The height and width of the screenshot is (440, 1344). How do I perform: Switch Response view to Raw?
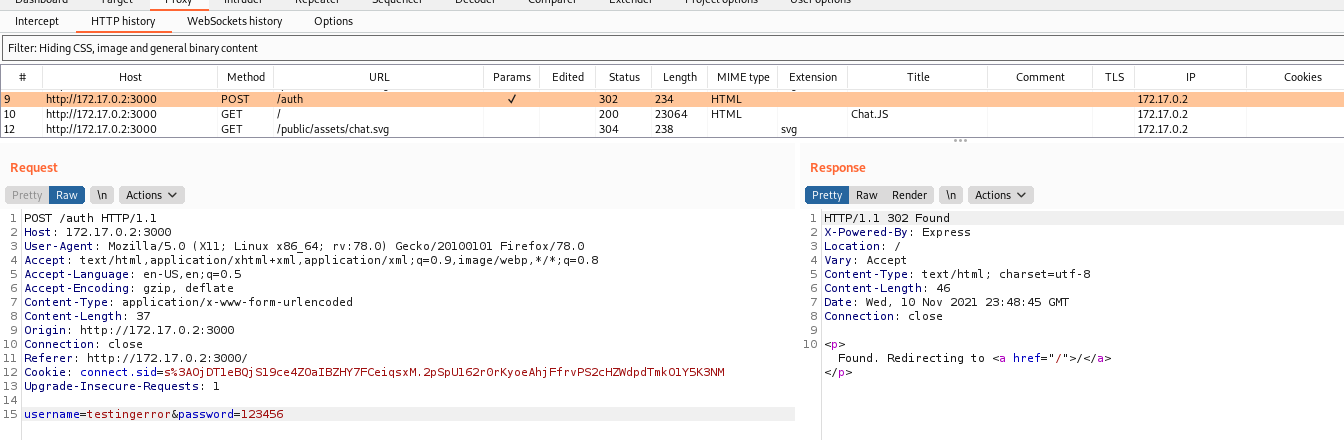[867, 195]
